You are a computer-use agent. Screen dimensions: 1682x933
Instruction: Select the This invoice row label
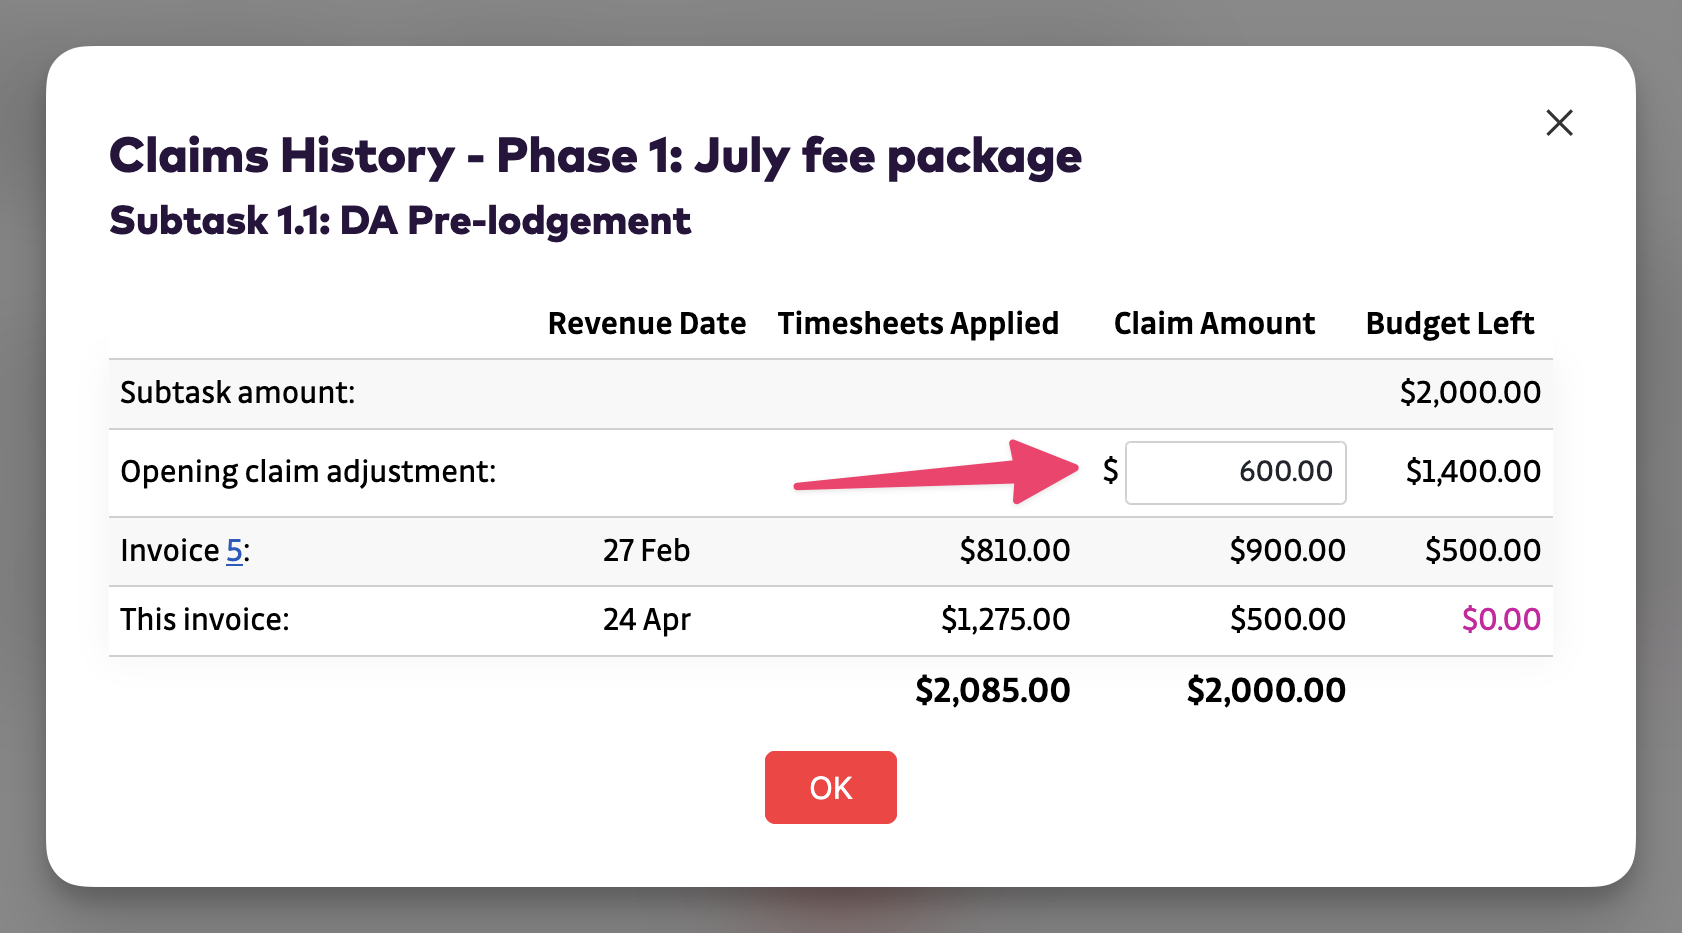click(x=204, y=619)
